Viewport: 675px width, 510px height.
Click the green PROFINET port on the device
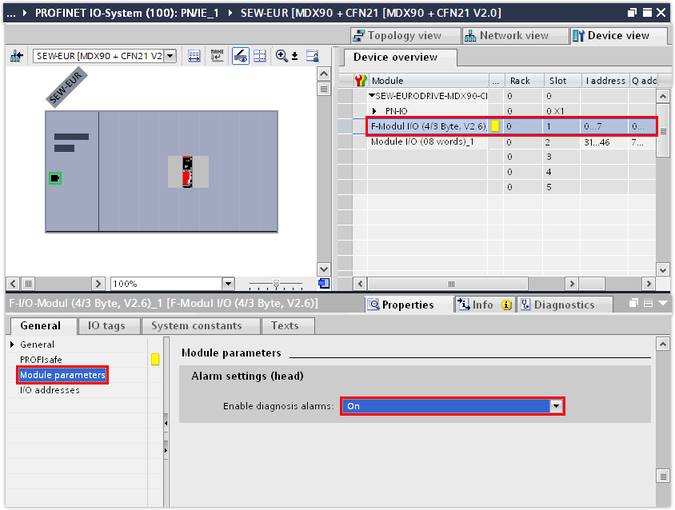pos(55,178)
